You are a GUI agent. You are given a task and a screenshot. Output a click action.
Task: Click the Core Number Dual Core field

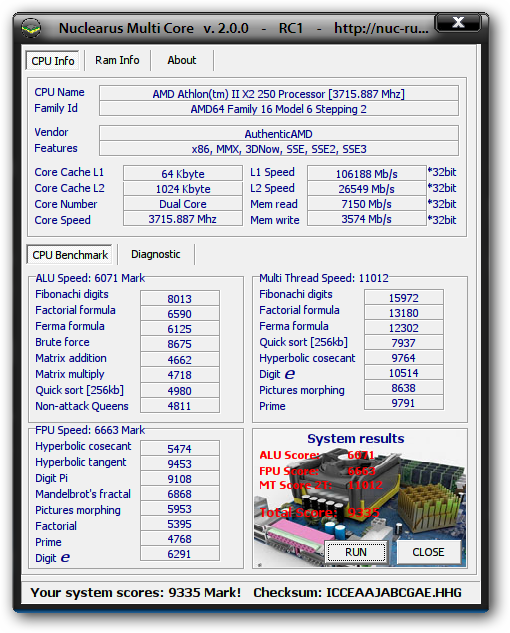click(183, 204)
